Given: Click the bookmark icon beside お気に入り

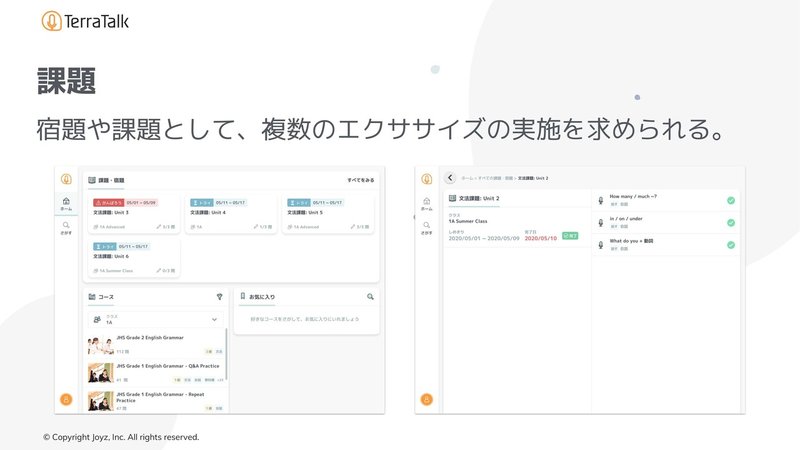Looking at the screenshot, I should click(243, 296).
